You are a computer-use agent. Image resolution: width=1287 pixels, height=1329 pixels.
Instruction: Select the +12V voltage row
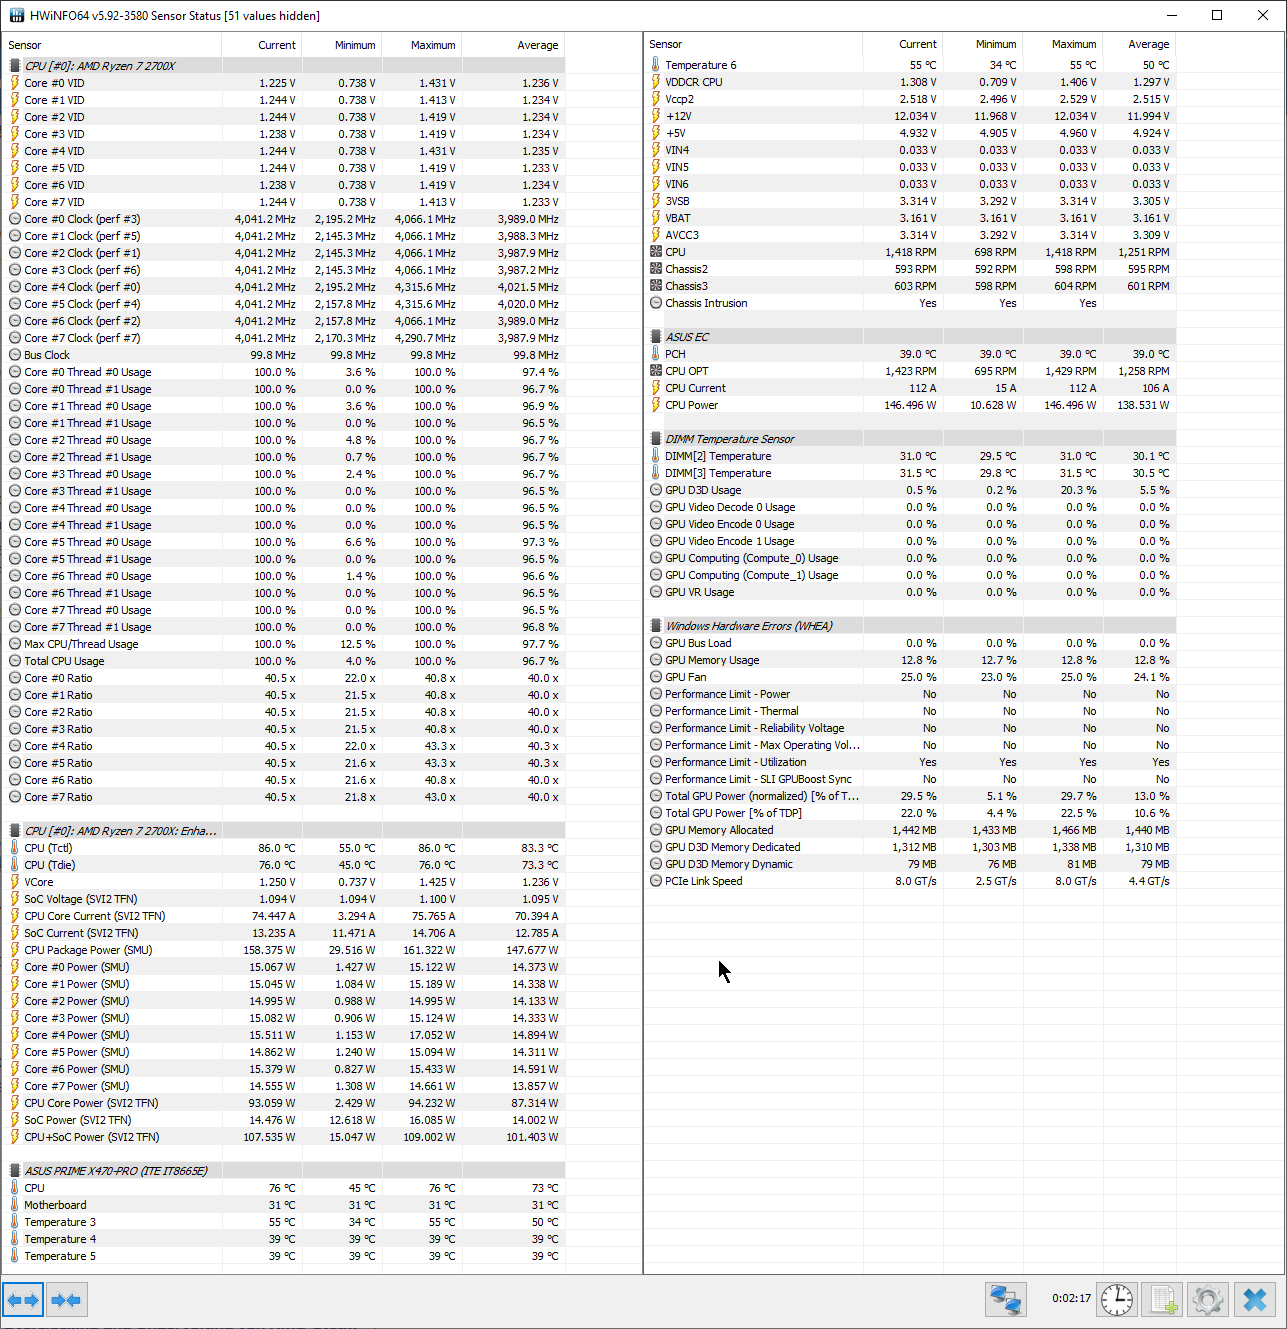point(910,116)
